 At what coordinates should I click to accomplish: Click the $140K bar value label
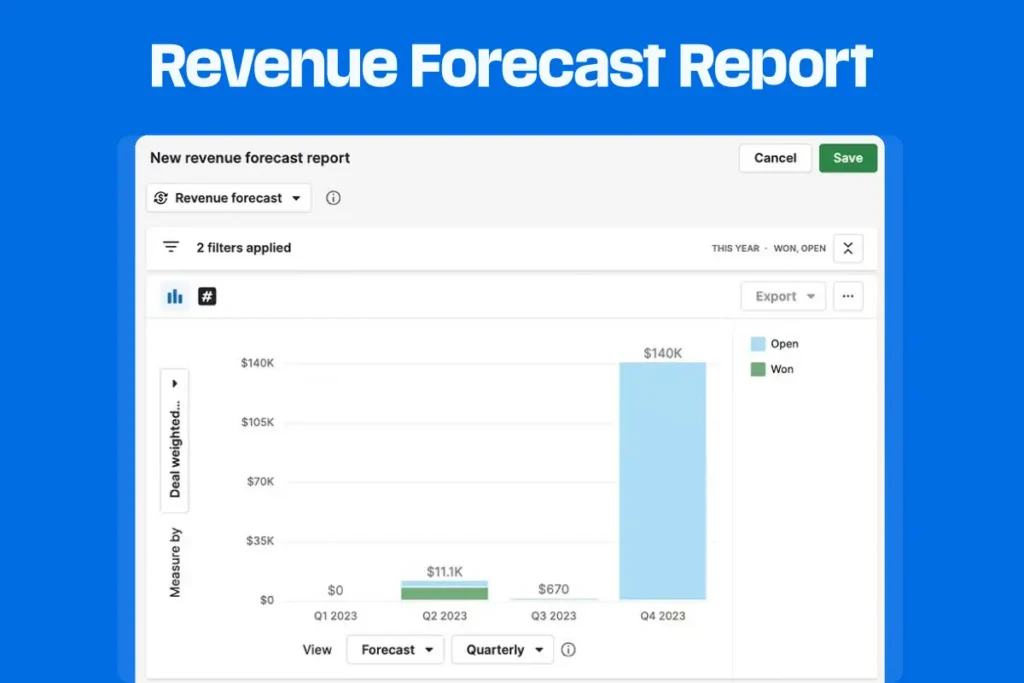click(662, 353)
